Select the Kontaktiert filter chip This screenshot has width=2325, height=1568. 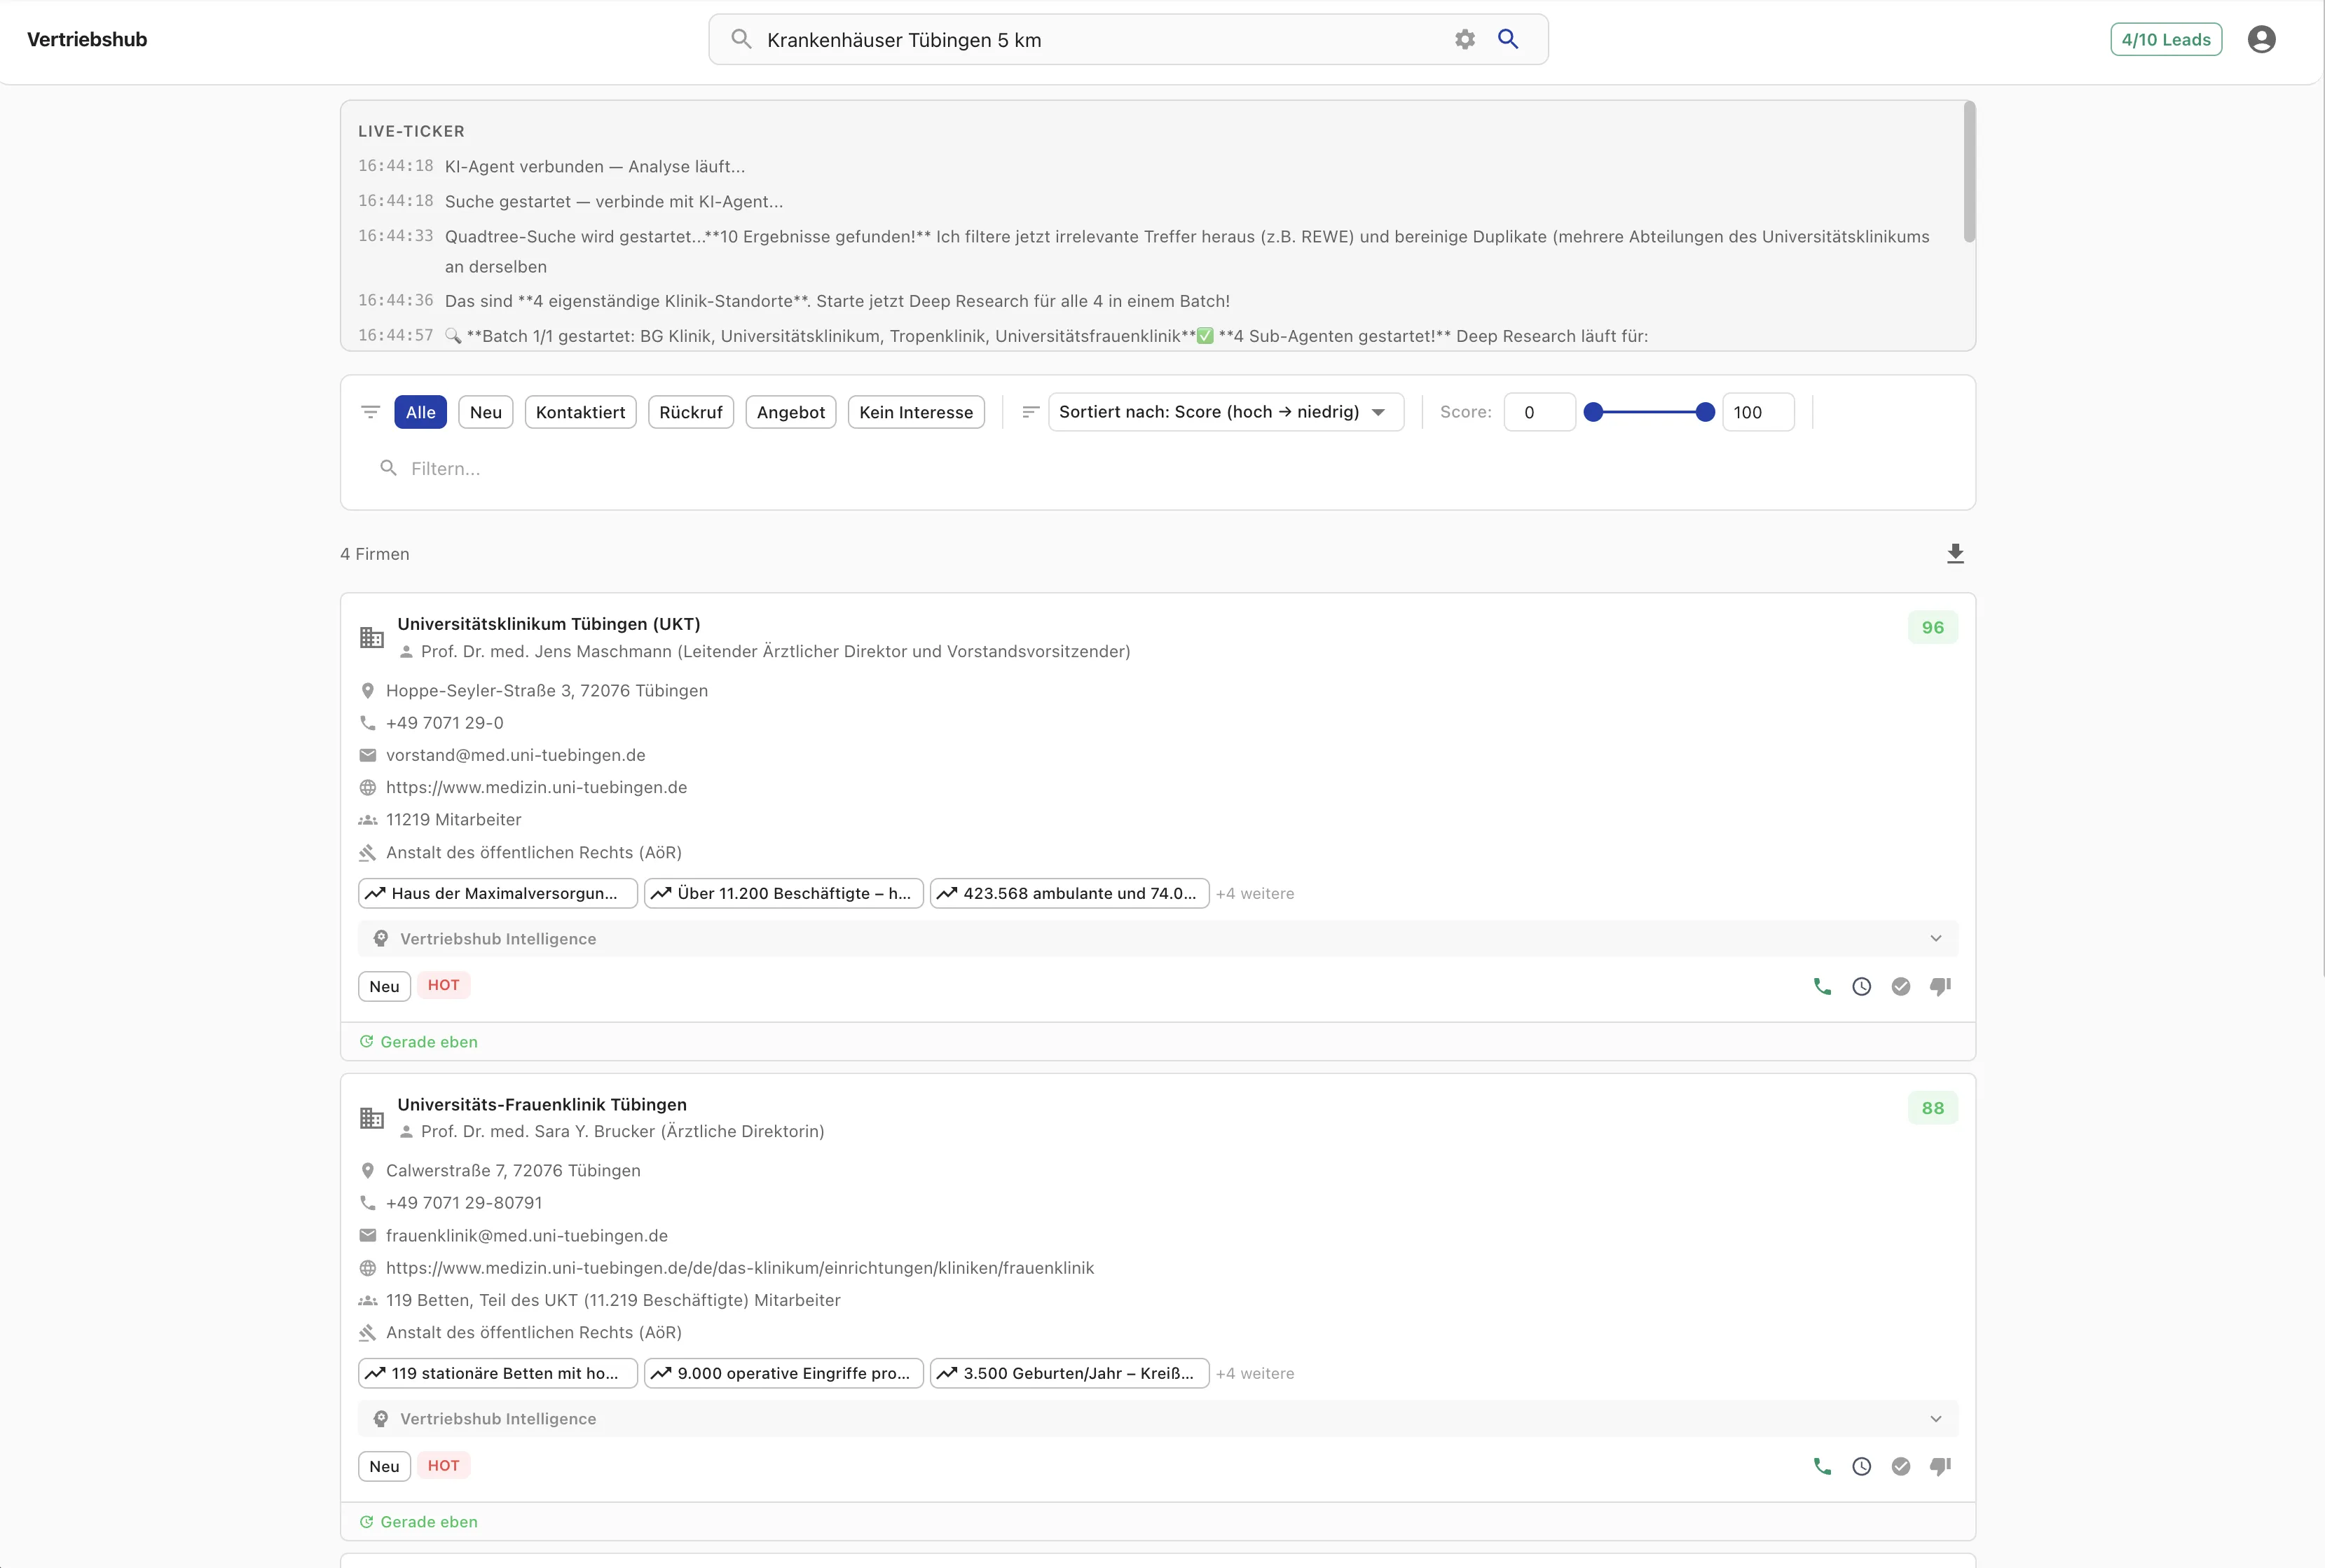[x=580, y=412]
